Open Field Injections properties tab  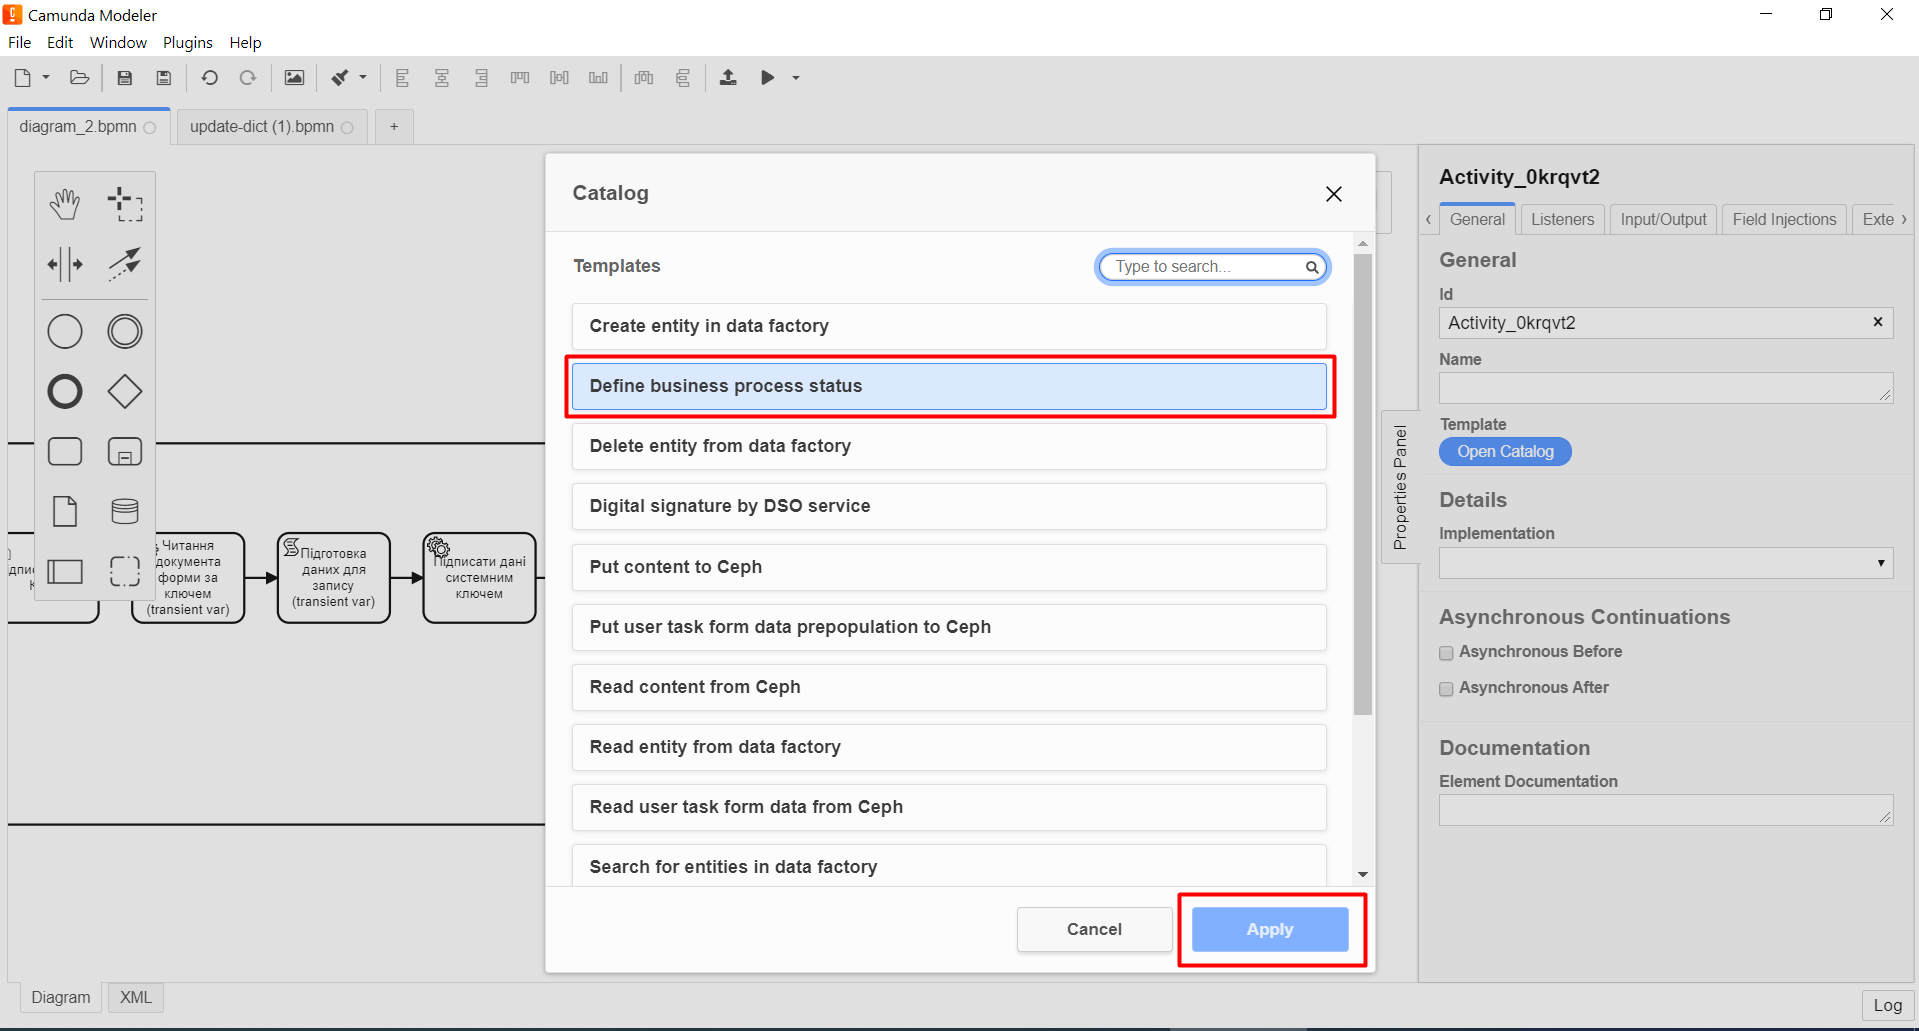coord(1784,220)
